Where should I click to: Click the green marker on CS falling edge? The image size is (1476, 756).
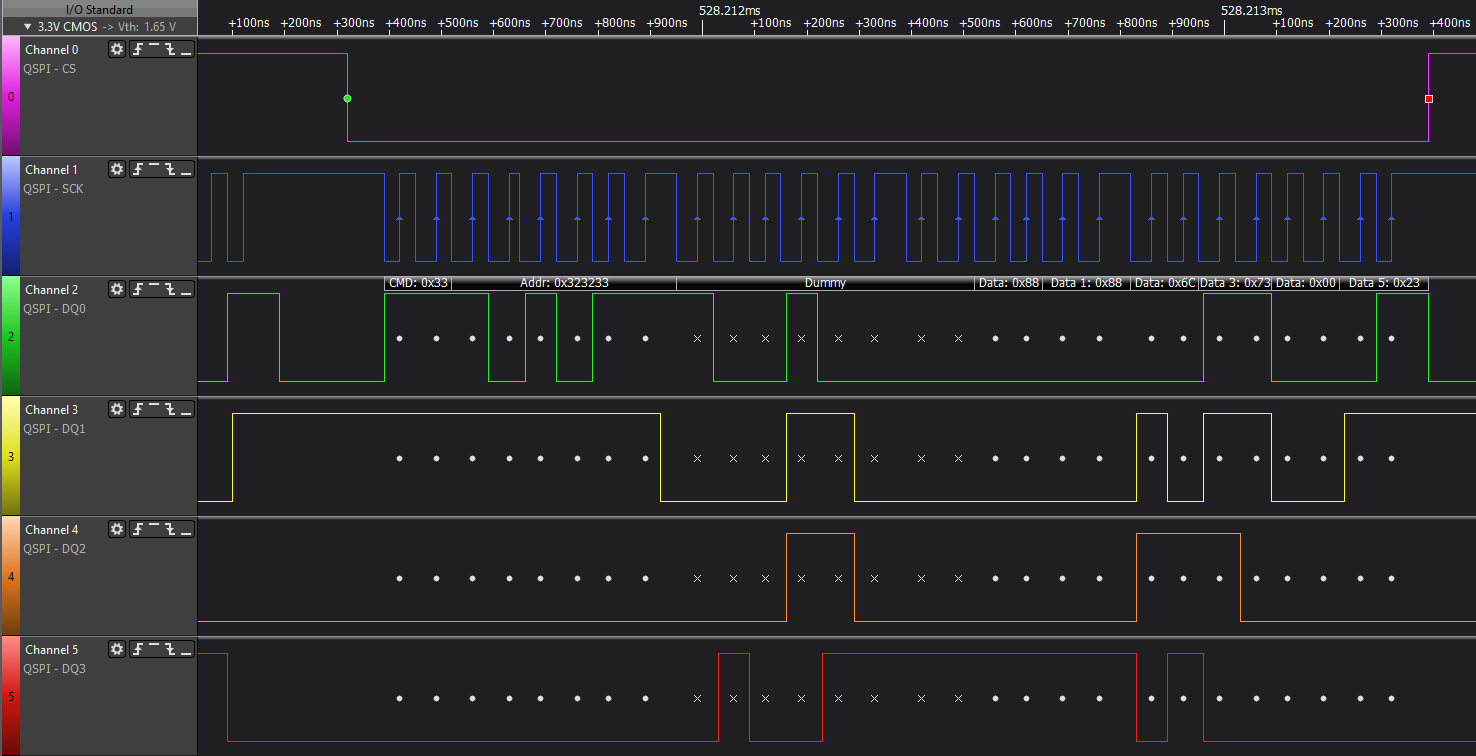click(347, 98)
